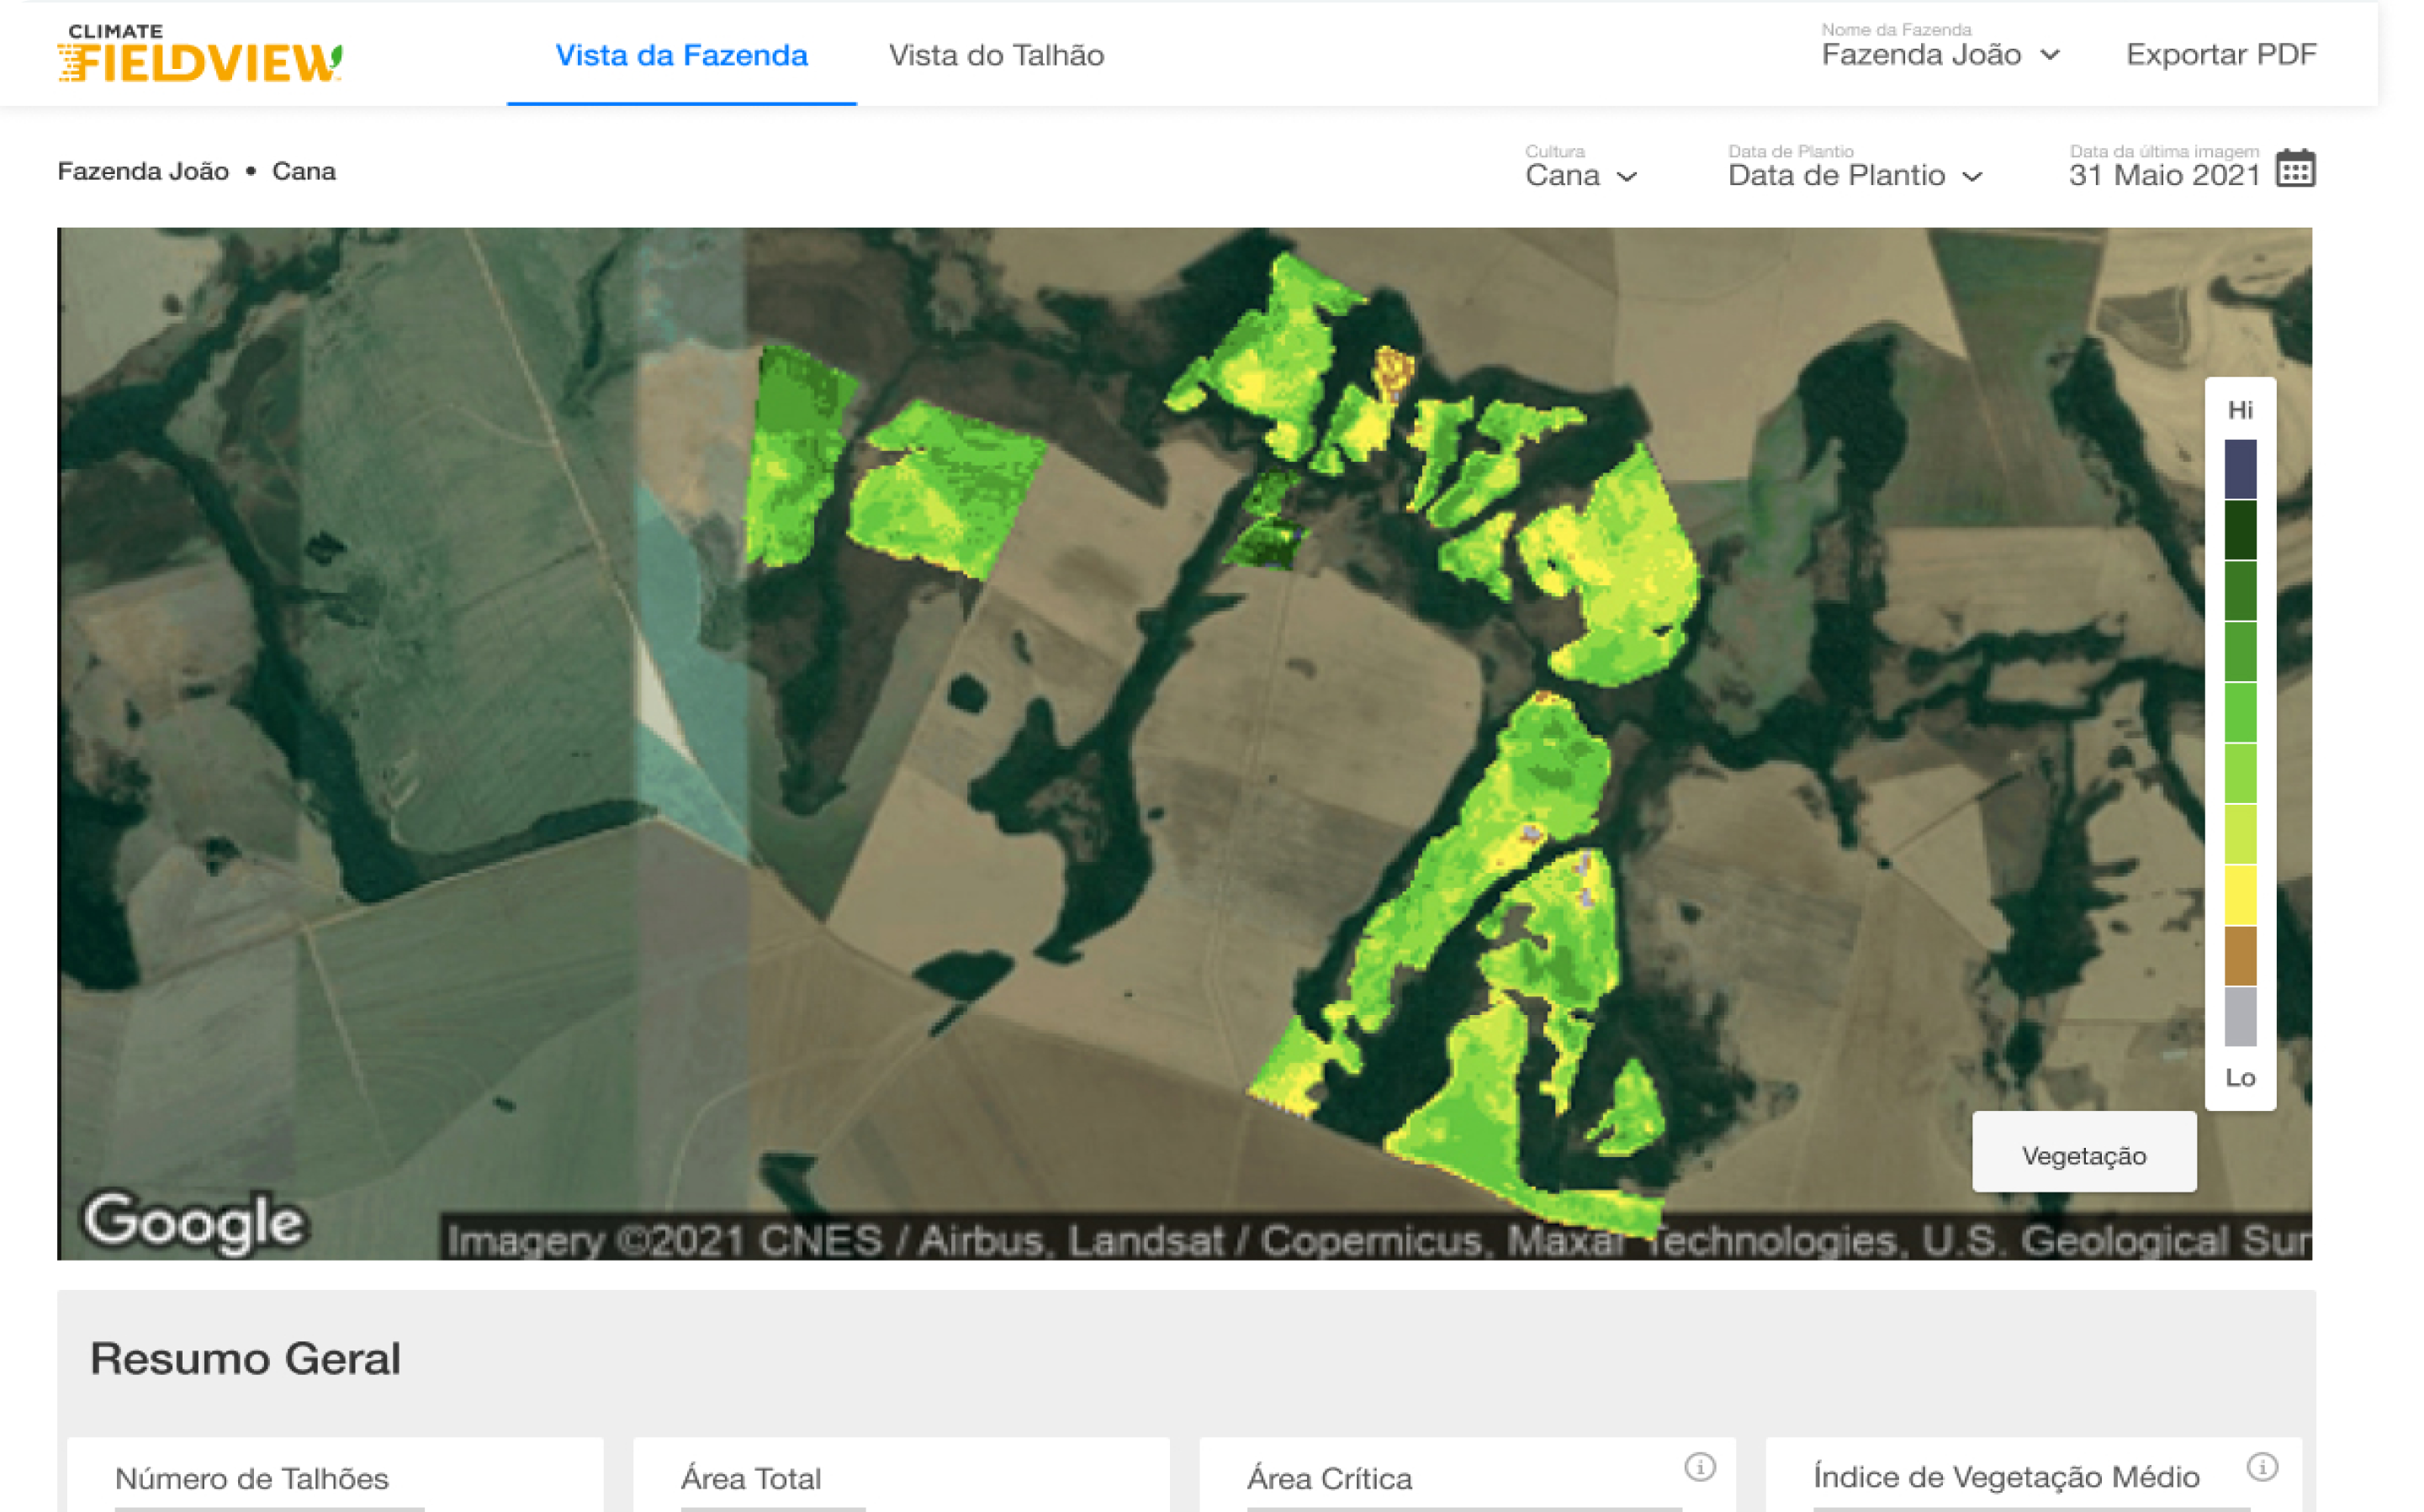The width and height of the screenshot is (2424, 1512).
Task: Select the dark purple swatch under Hi in the legend
Action: (x=2240, y=469)
